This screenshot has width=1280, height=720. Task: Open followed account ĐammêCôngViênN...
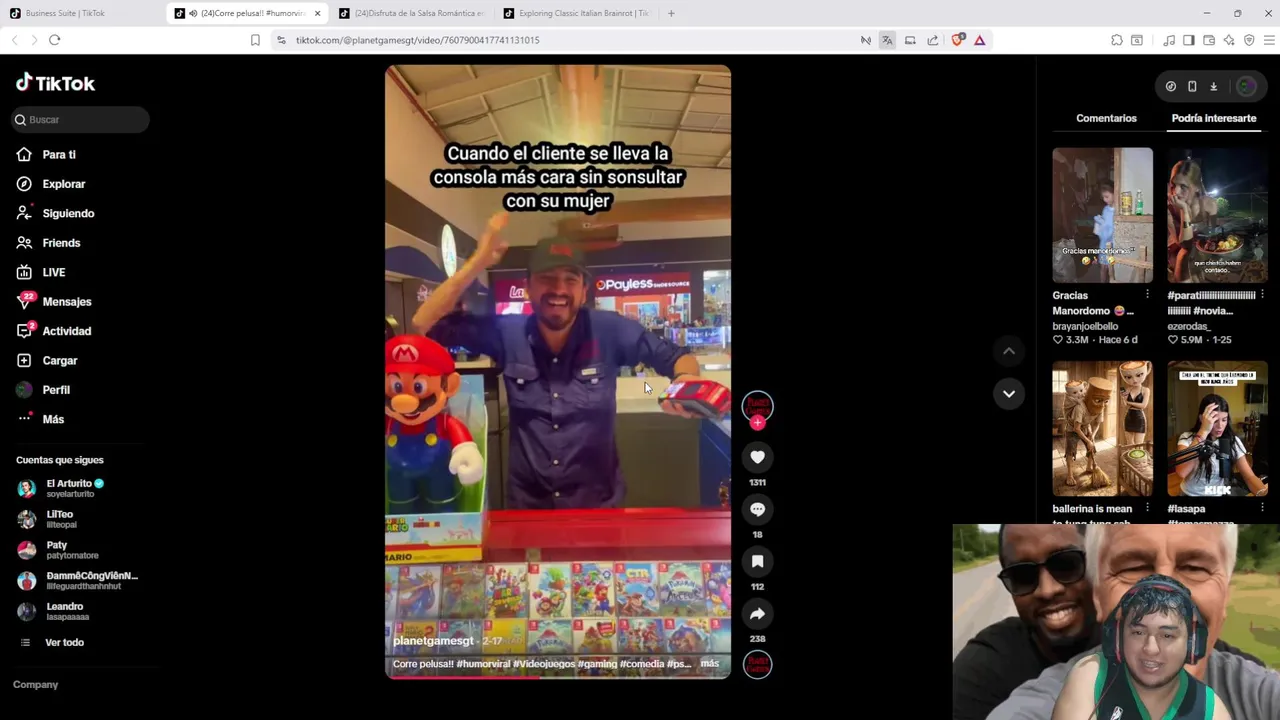(78, 580)
